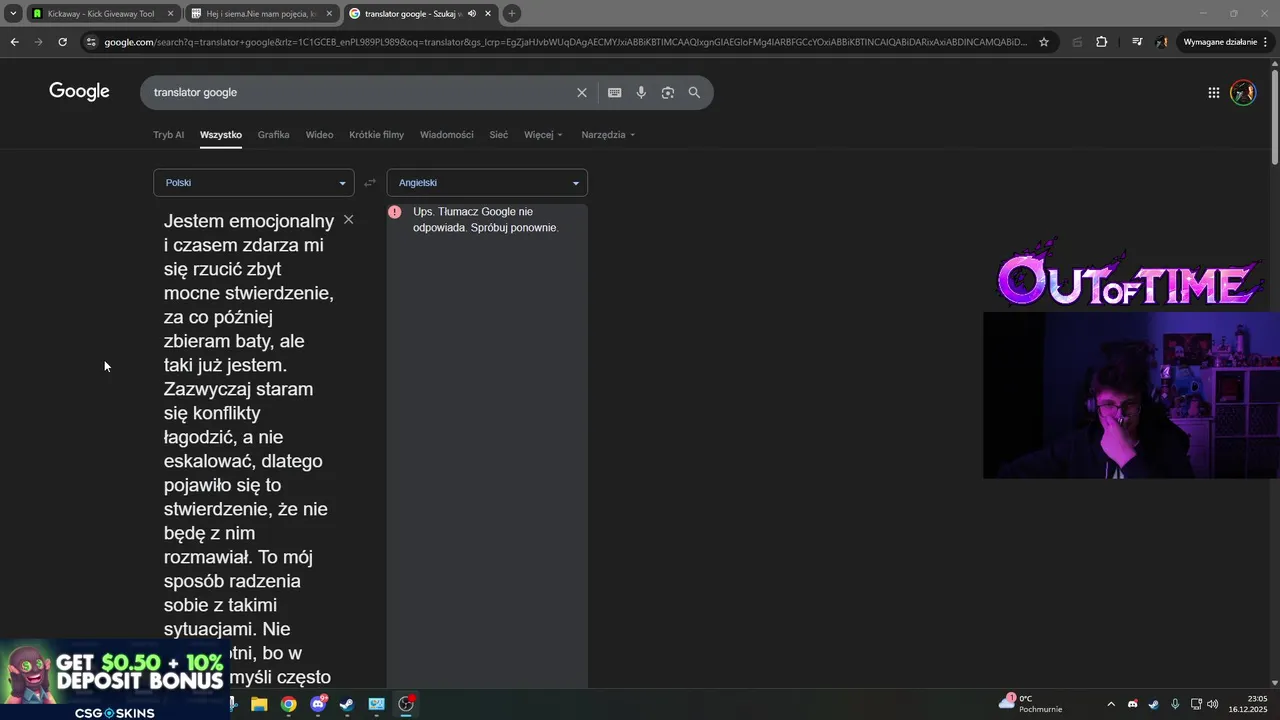The height and width of the screenshot is (720, 1280).
Task: Open the Chrome profile avatar in toolbar
Action: click(x=1161, y=42)
